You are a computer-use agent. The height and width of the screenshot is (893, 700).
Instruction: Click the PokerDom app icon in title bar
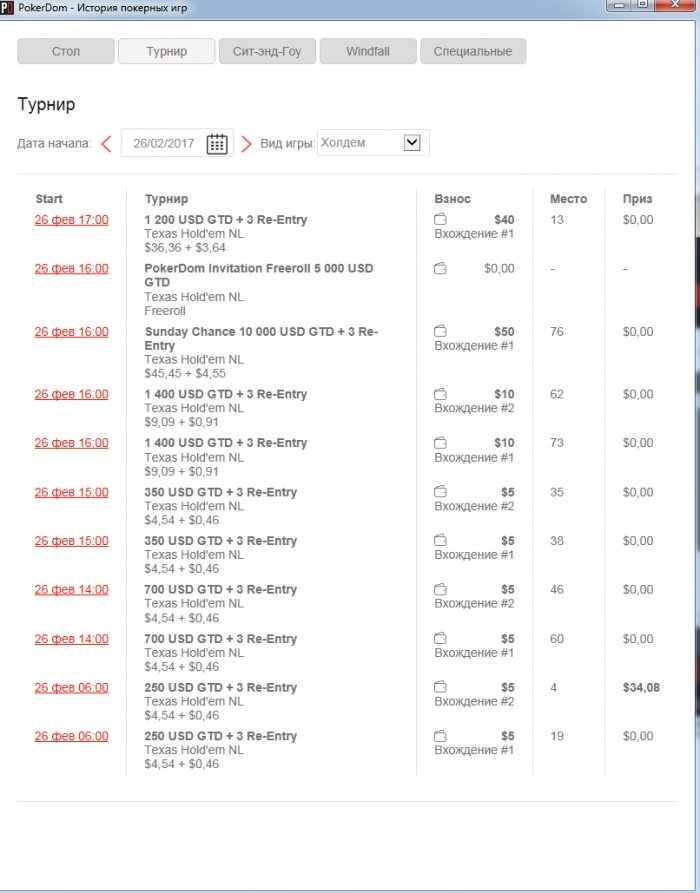click(7, 7)
